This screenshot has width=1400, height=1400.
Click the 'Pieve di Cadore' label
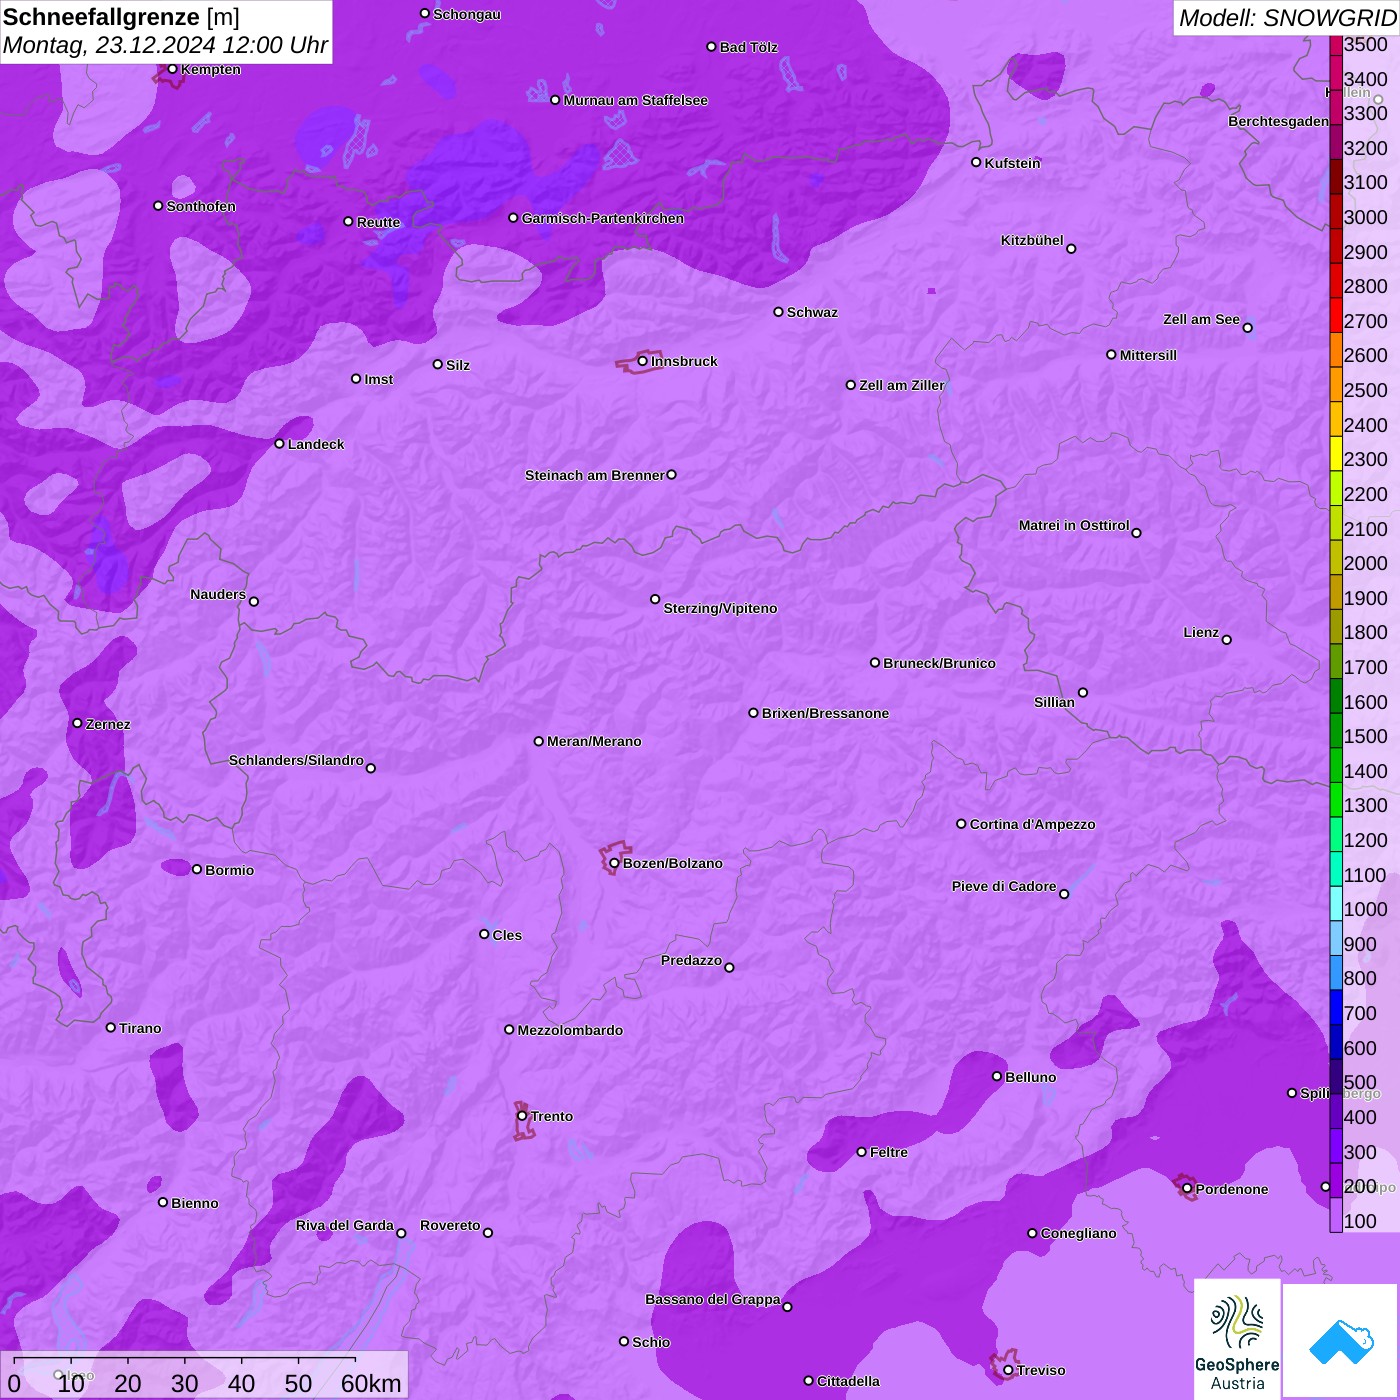tap(1004, 886)
